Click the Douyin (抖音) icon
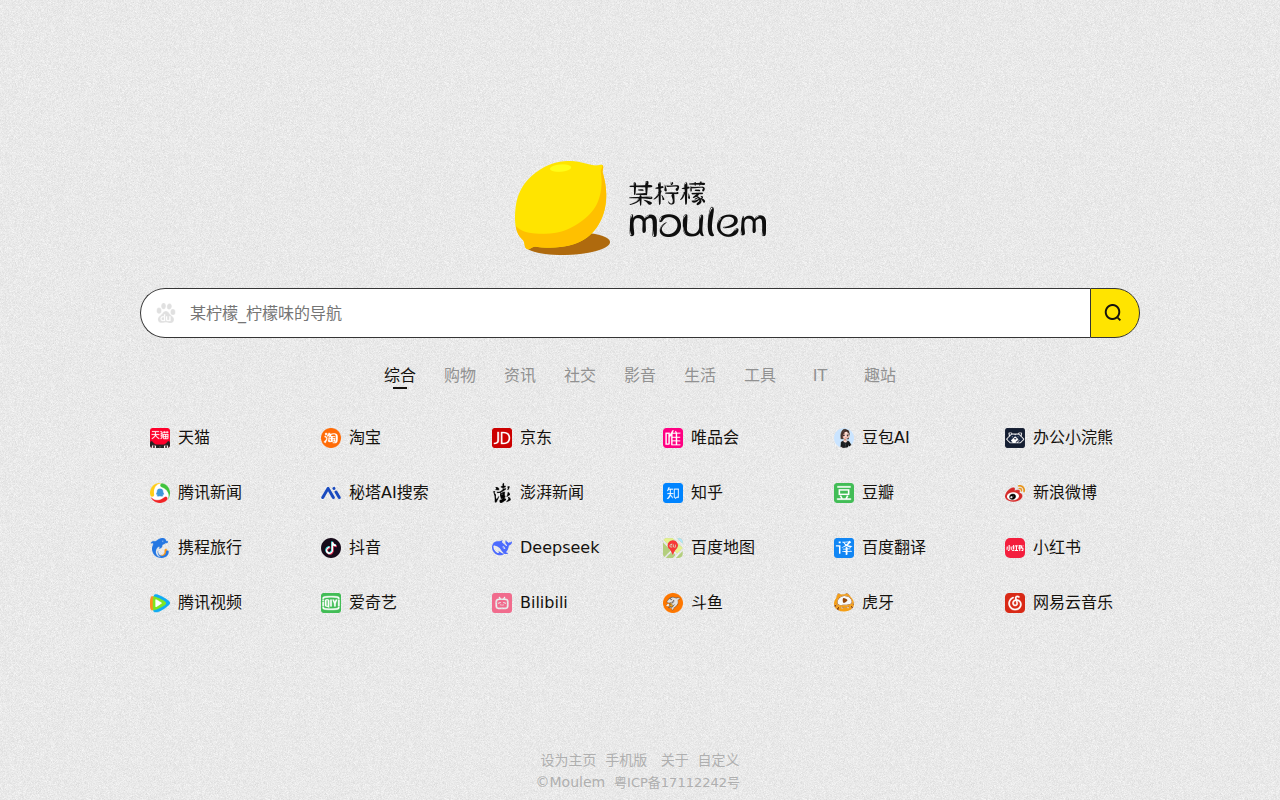The height and width of the screenshot is (800, 1280). 331,548
